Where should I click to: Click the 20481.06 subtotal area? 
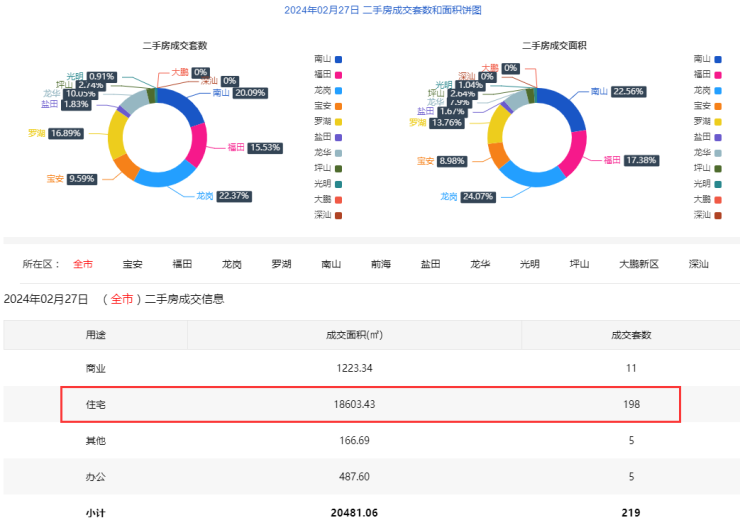coord(354,513)
